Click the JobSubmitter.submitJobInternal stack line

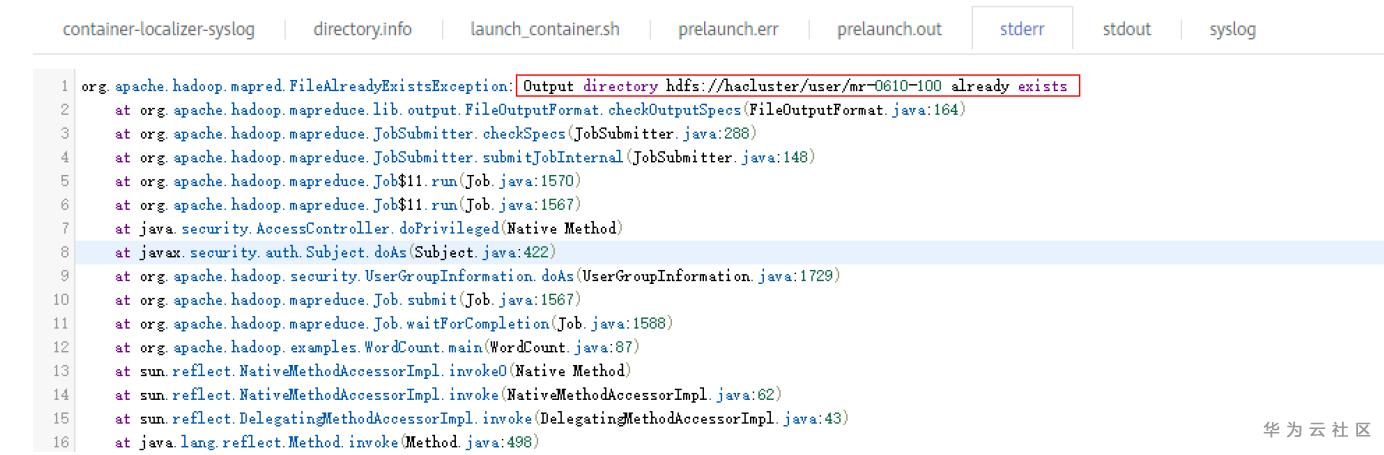465,156
